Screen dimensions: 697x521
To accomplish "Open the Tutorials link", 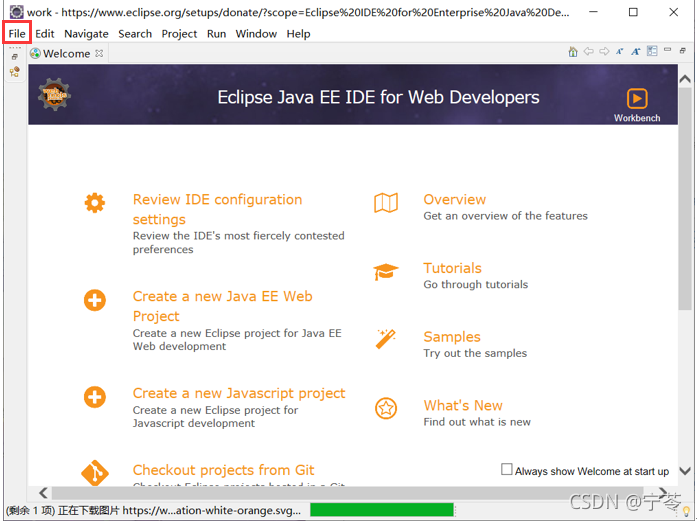I will [x=452, y=268].
